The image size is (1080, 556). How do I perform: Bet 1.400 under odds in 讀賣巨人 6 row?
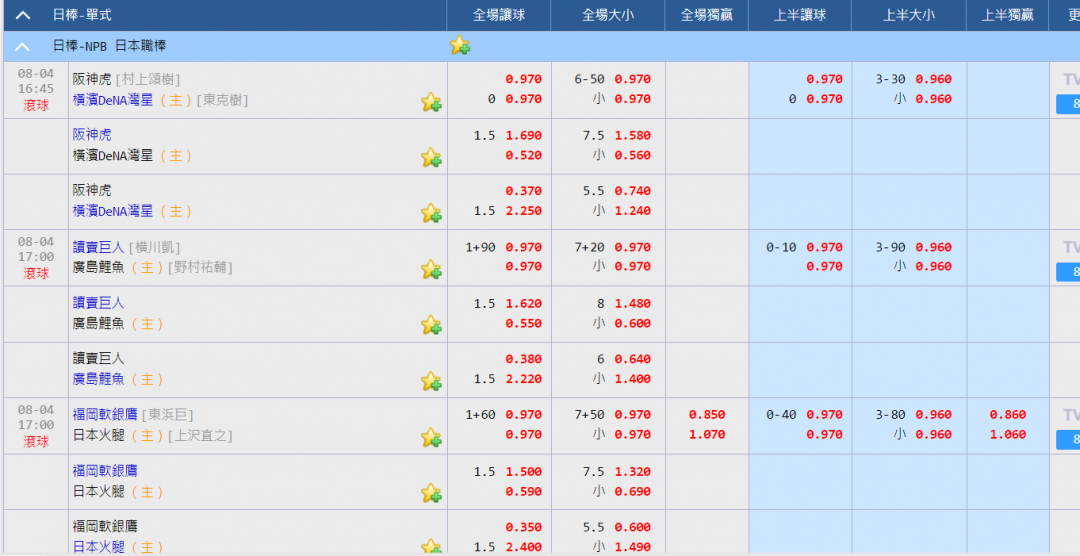tap(633, 379)
